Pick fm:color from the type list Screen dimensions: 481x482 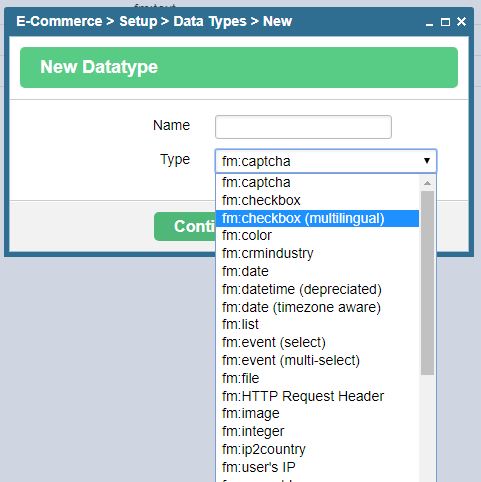(317, 236)
